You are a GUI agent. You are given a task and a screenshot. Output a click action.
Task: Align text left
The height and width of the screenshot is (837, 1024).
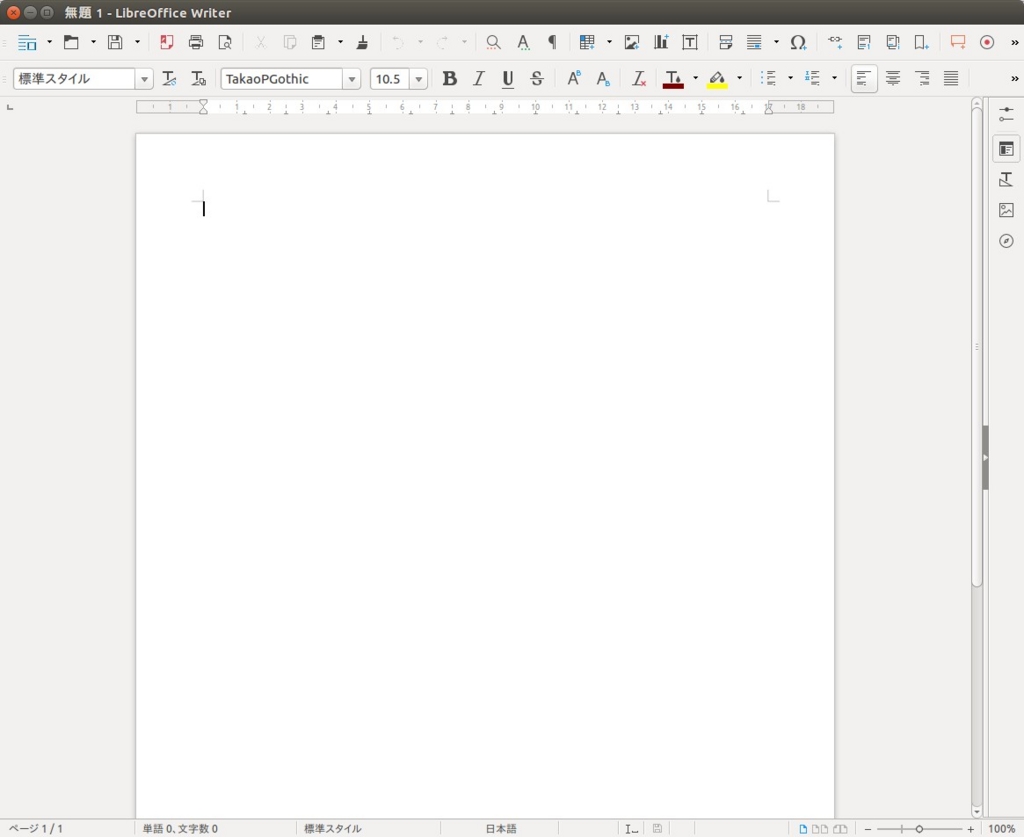[x=864, y=79]
